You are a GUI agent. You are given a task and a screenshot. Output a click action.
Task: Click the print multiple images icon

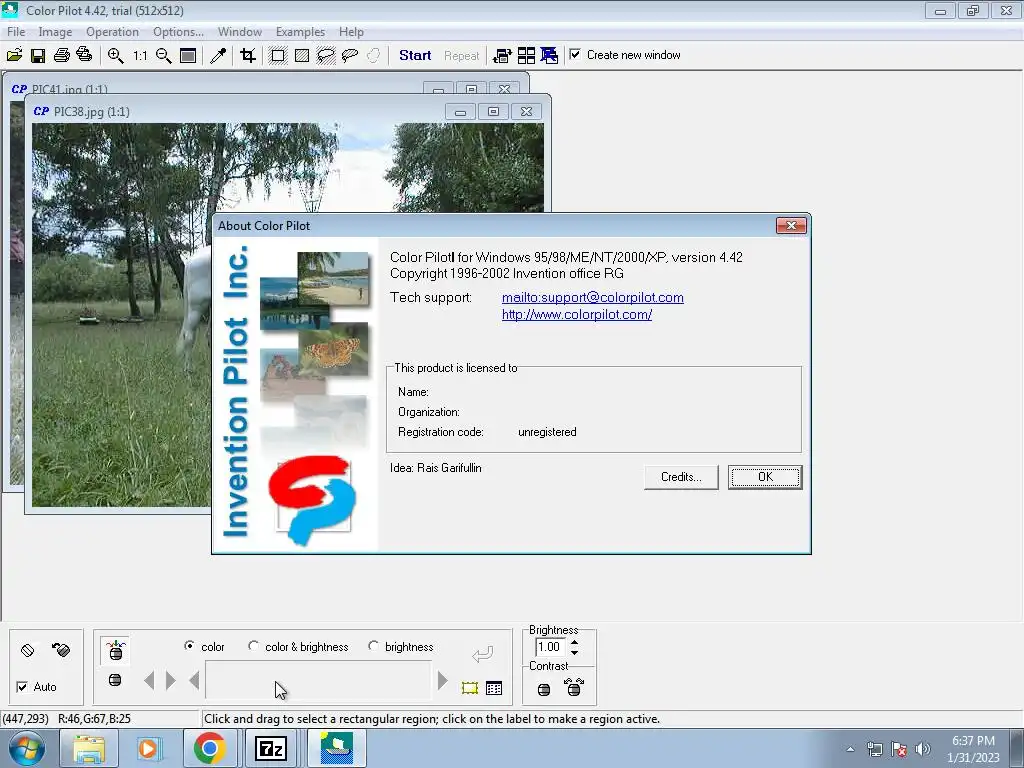pos(84,55)
